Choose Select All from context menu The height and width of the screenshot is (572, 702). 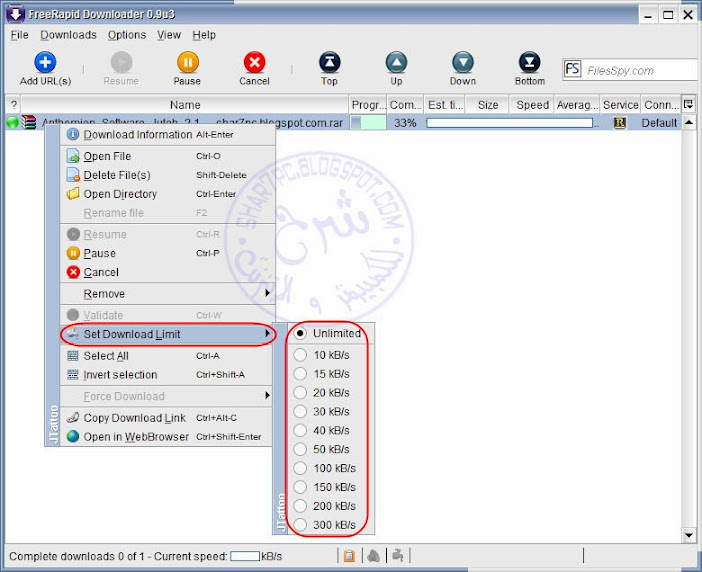pos(167,356)
